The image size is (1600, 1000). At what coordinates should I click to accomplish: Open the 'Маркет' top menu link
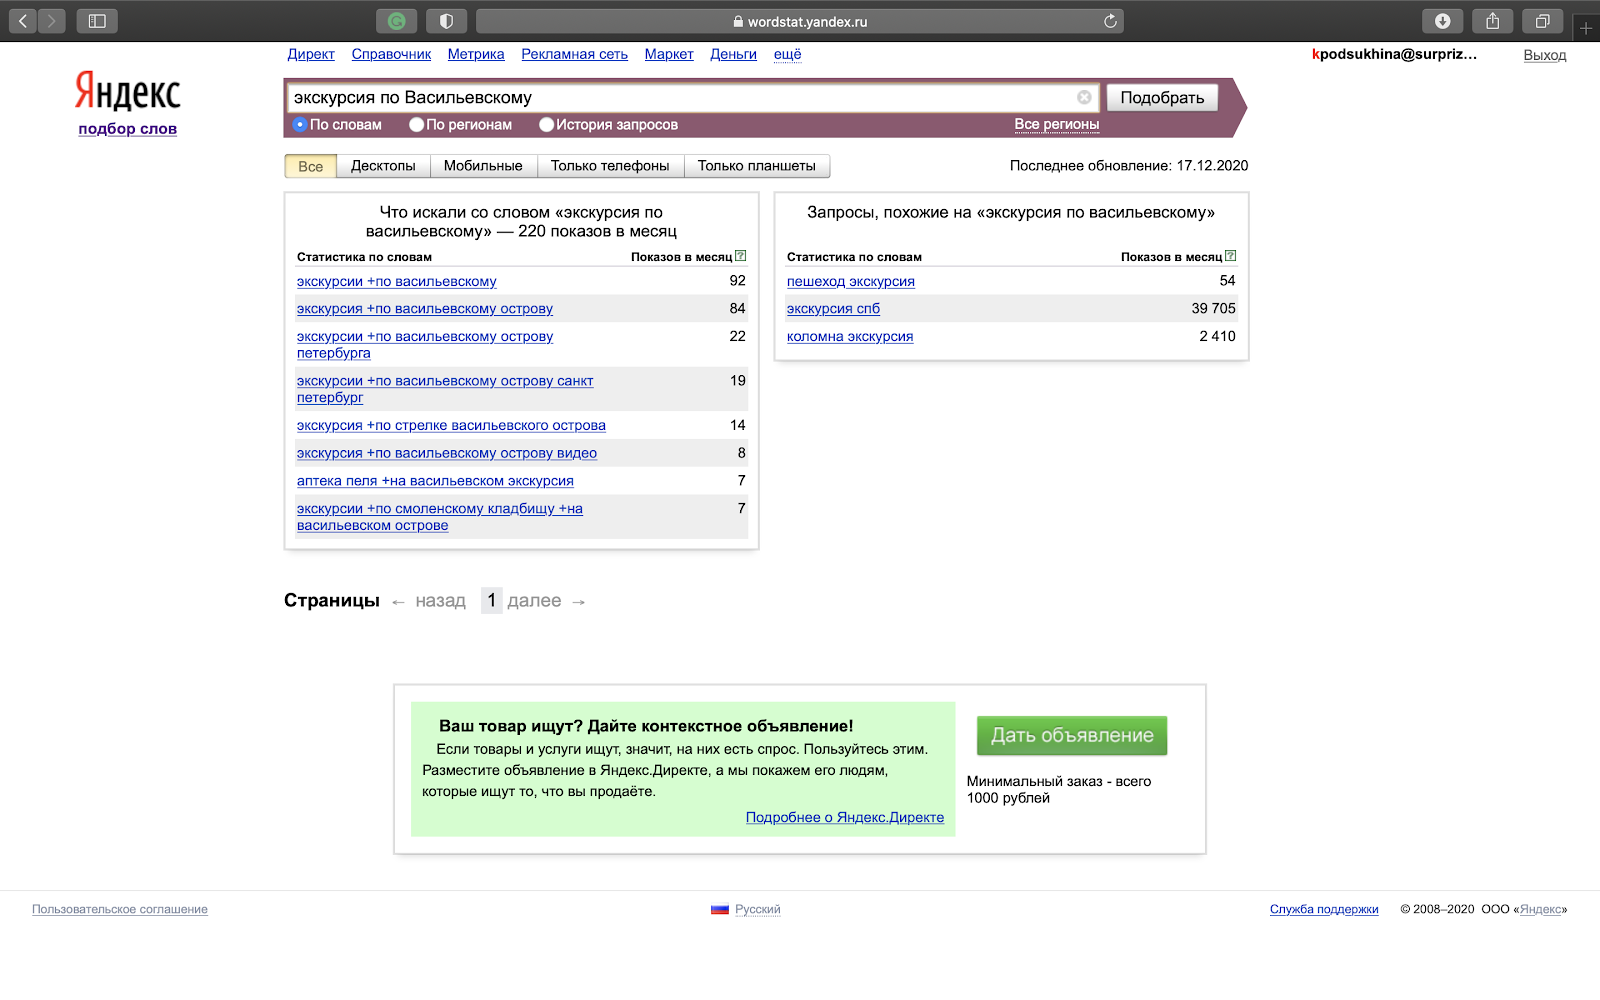pos(669,54)
